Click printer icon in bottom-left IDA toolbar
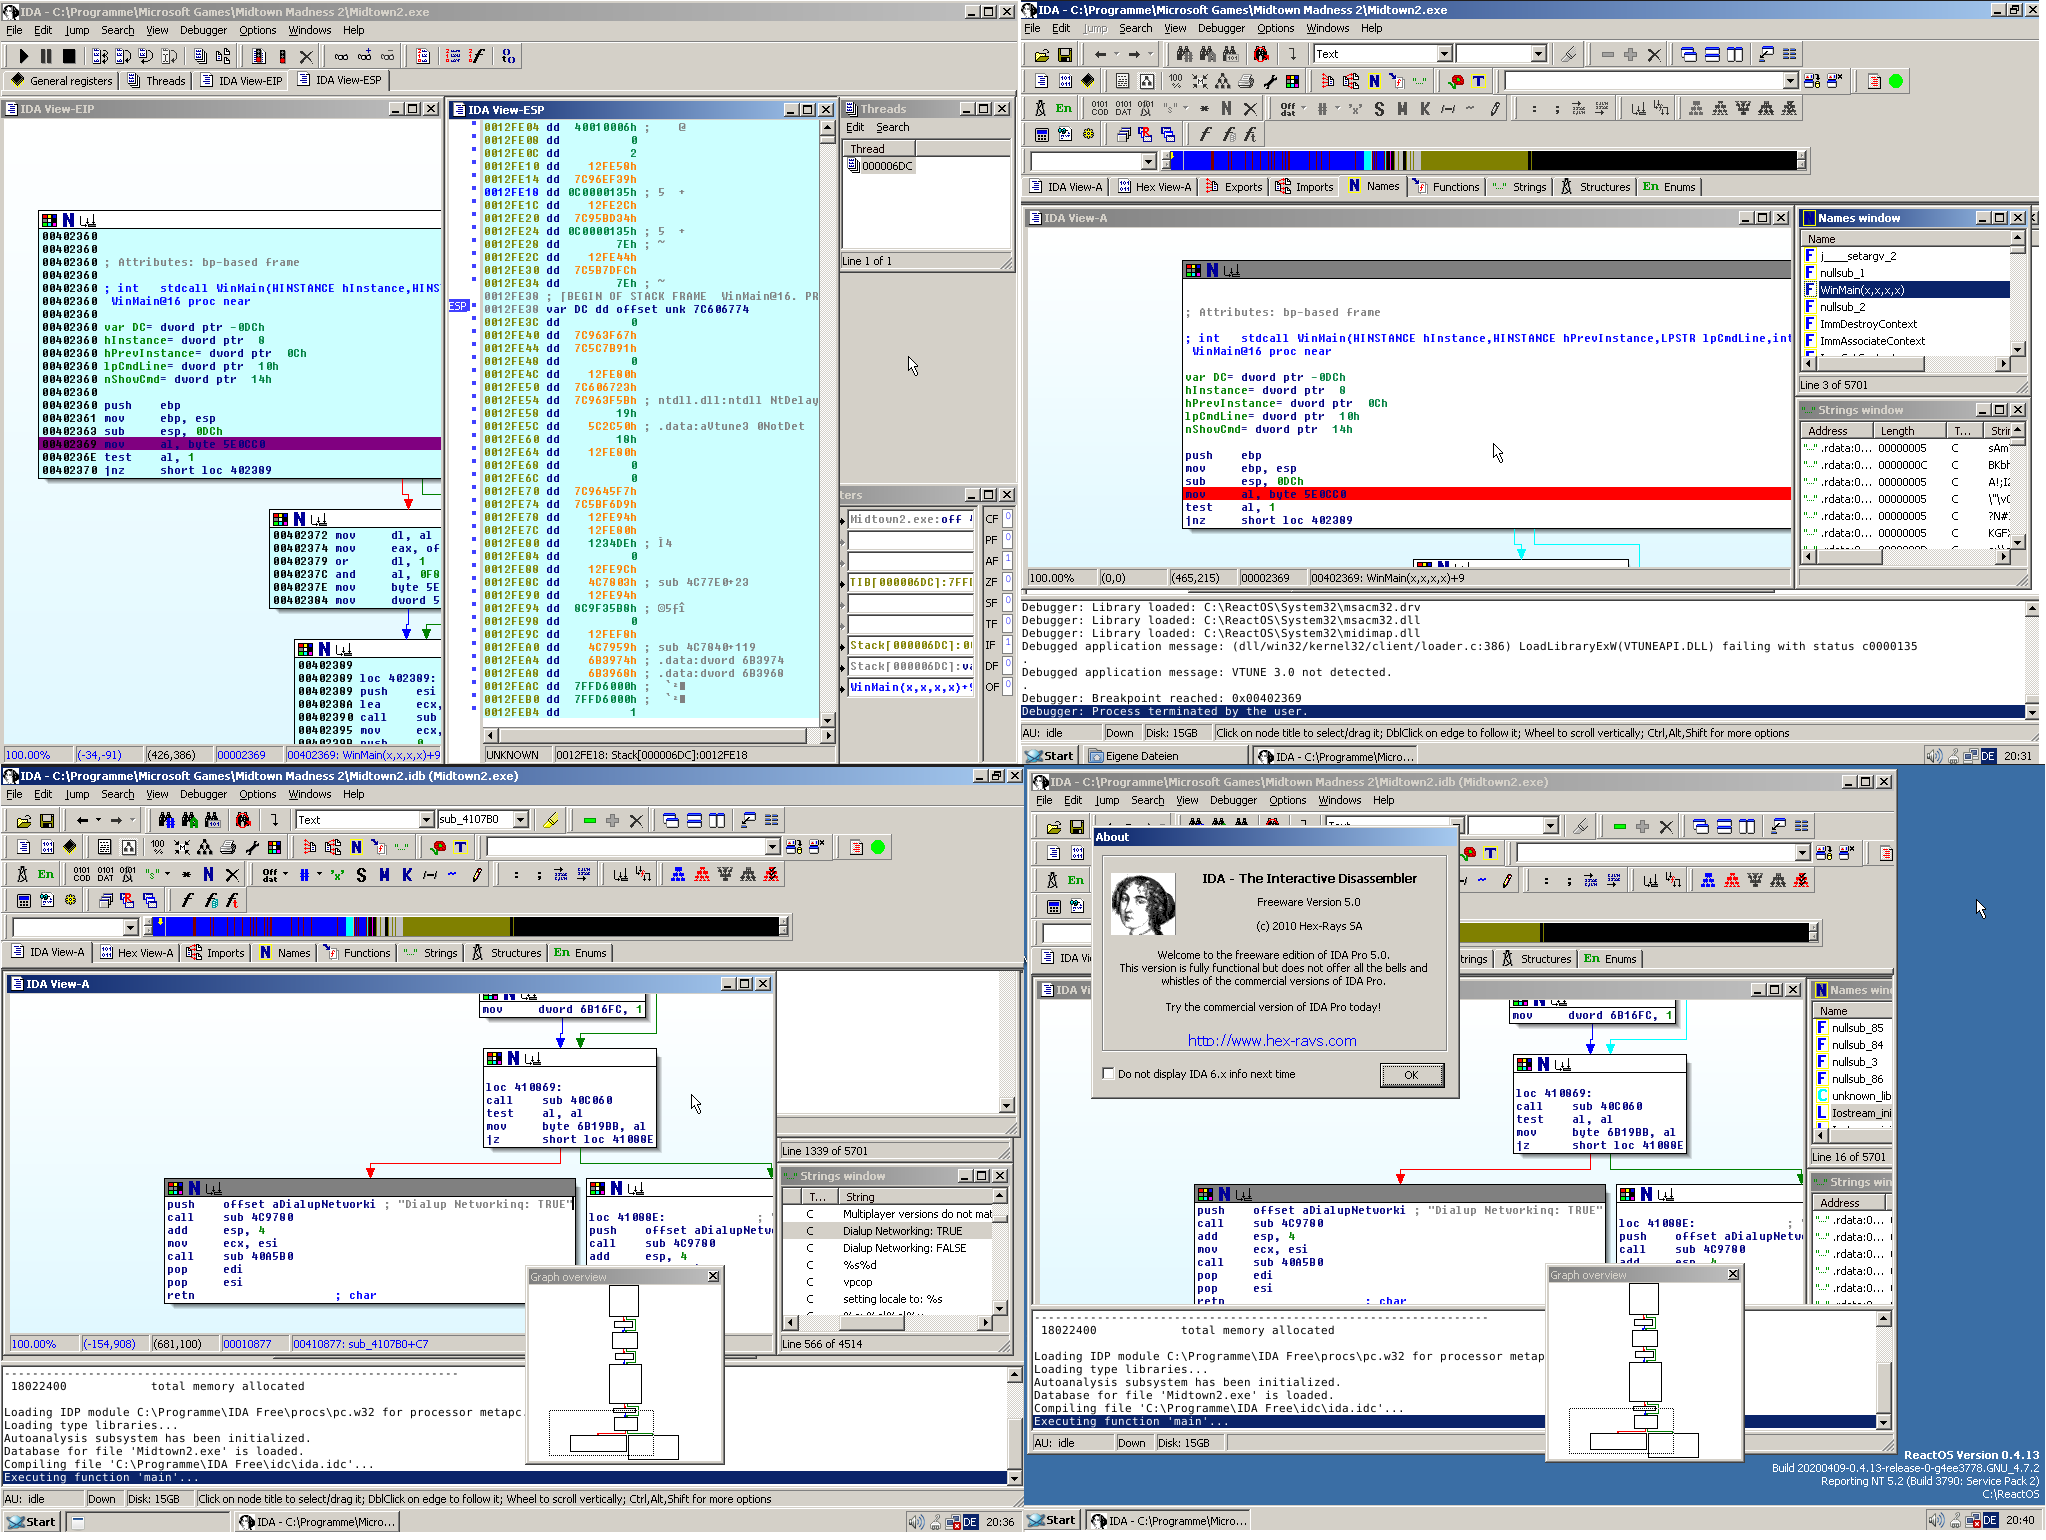Screen dimensions: 2046x1540 coord(228,847)
